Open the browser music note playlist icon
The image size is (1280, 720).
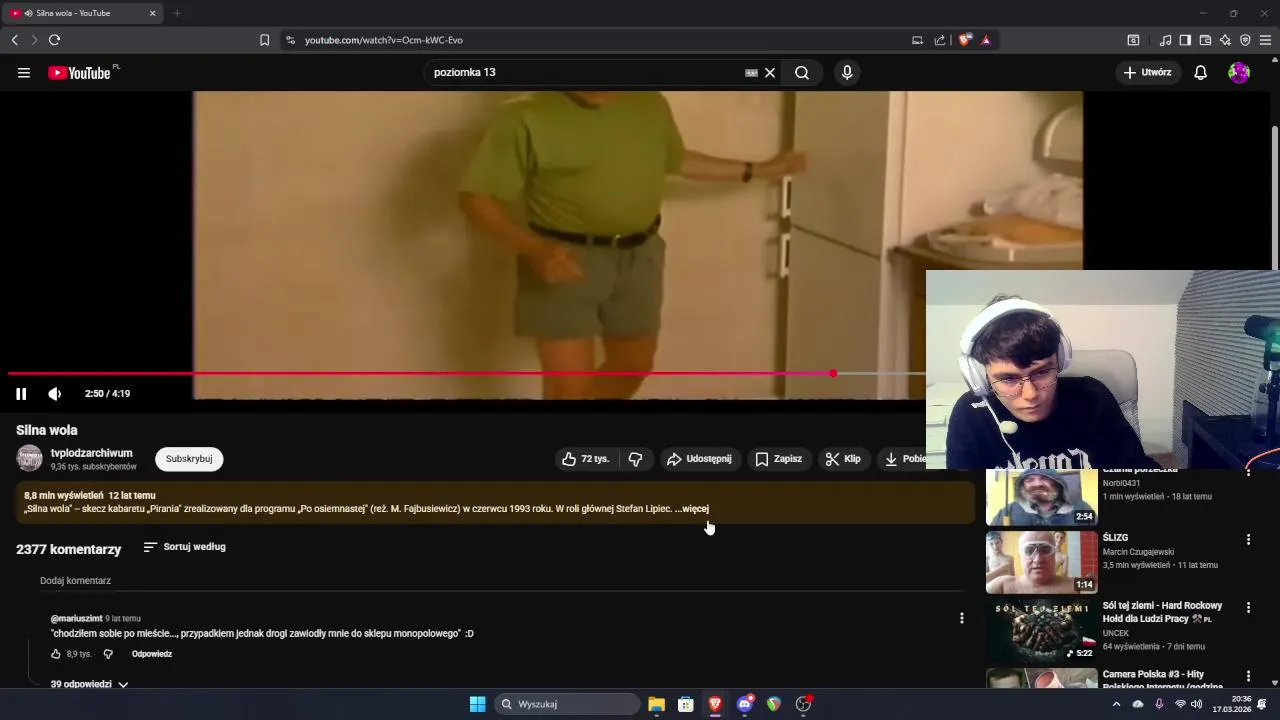1165,40
